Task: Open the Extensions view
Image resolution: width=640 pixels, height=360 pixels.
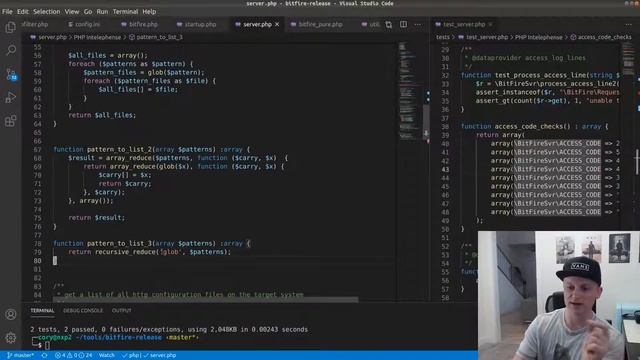Action: [11, 121]
